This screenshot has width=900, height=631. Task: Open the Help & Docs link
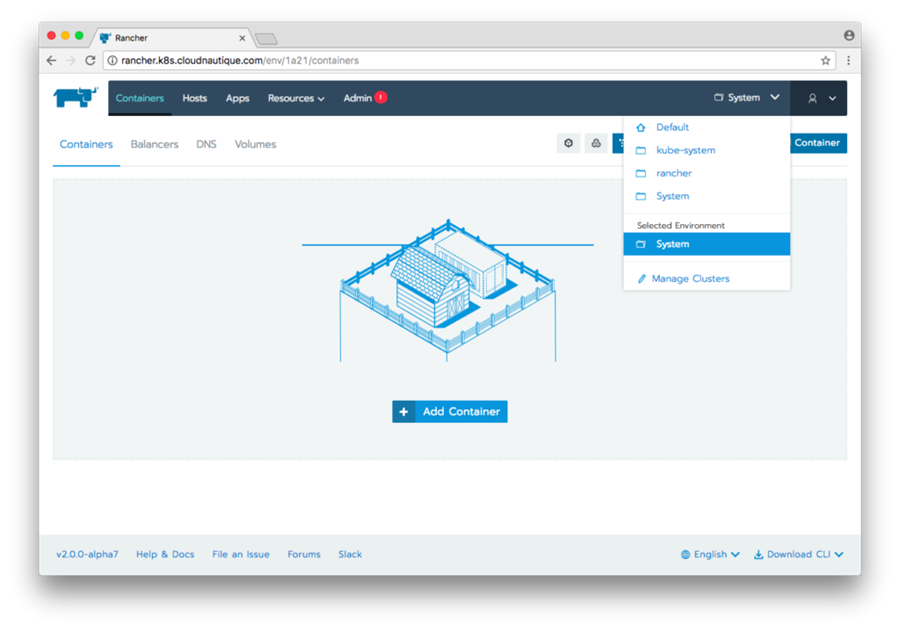pyautogui.click(x=165, y=554)
